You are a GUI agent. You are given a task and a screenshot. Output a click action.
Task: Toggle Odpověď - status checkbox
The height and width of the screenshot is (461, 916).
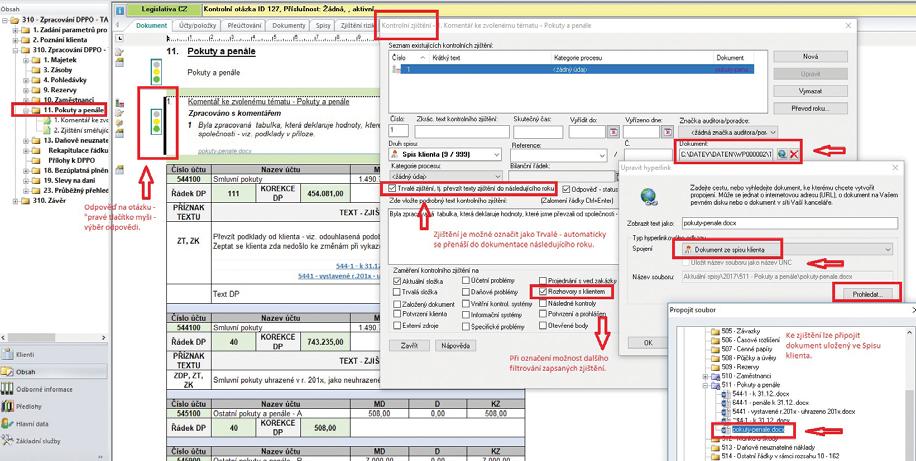point(567,189)
